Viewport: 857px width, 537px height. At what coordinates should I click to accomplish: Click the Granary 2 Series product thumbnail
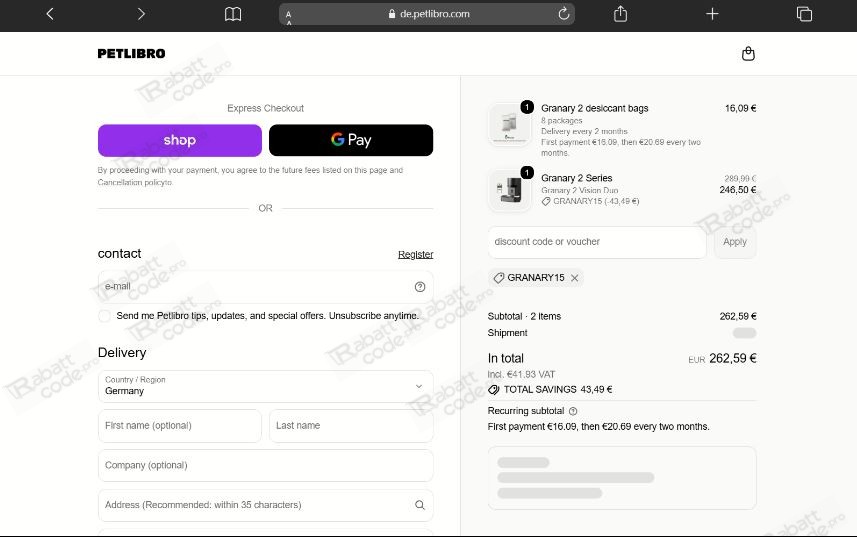click(x=509, y=190)
